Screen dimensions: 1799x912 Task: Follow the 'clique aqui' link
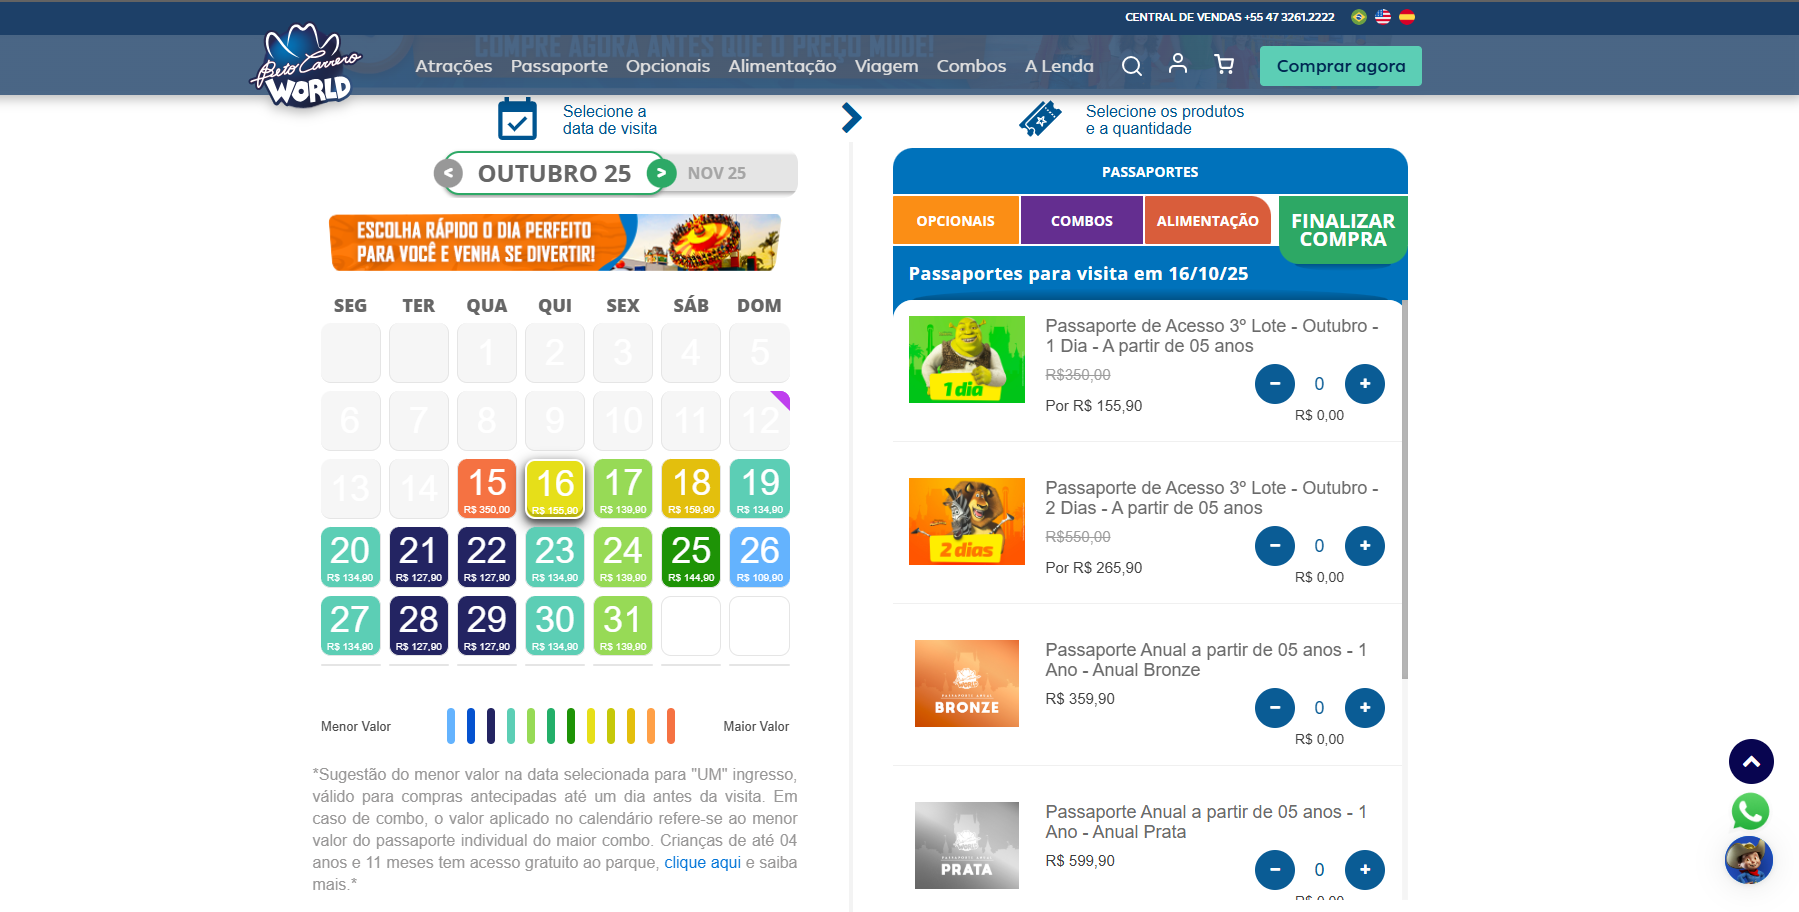(702, 862)
